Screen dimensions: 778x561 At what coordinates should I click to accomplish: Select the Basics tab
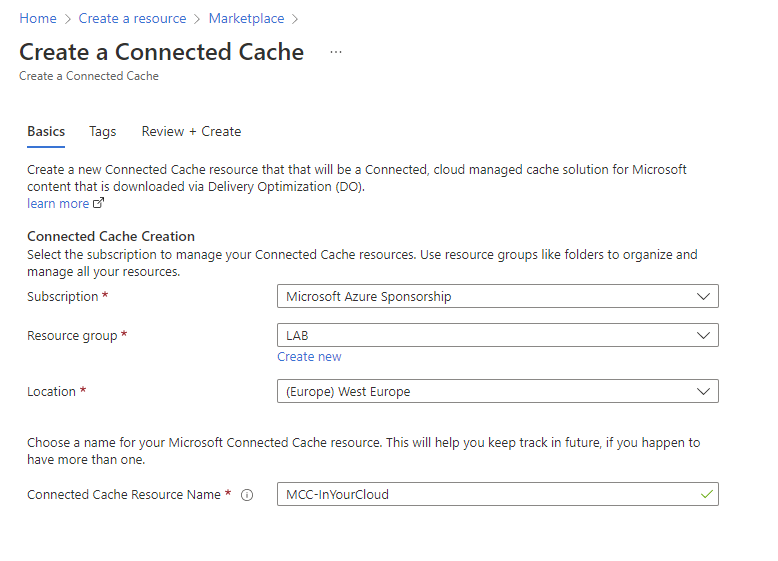(46, 131)
